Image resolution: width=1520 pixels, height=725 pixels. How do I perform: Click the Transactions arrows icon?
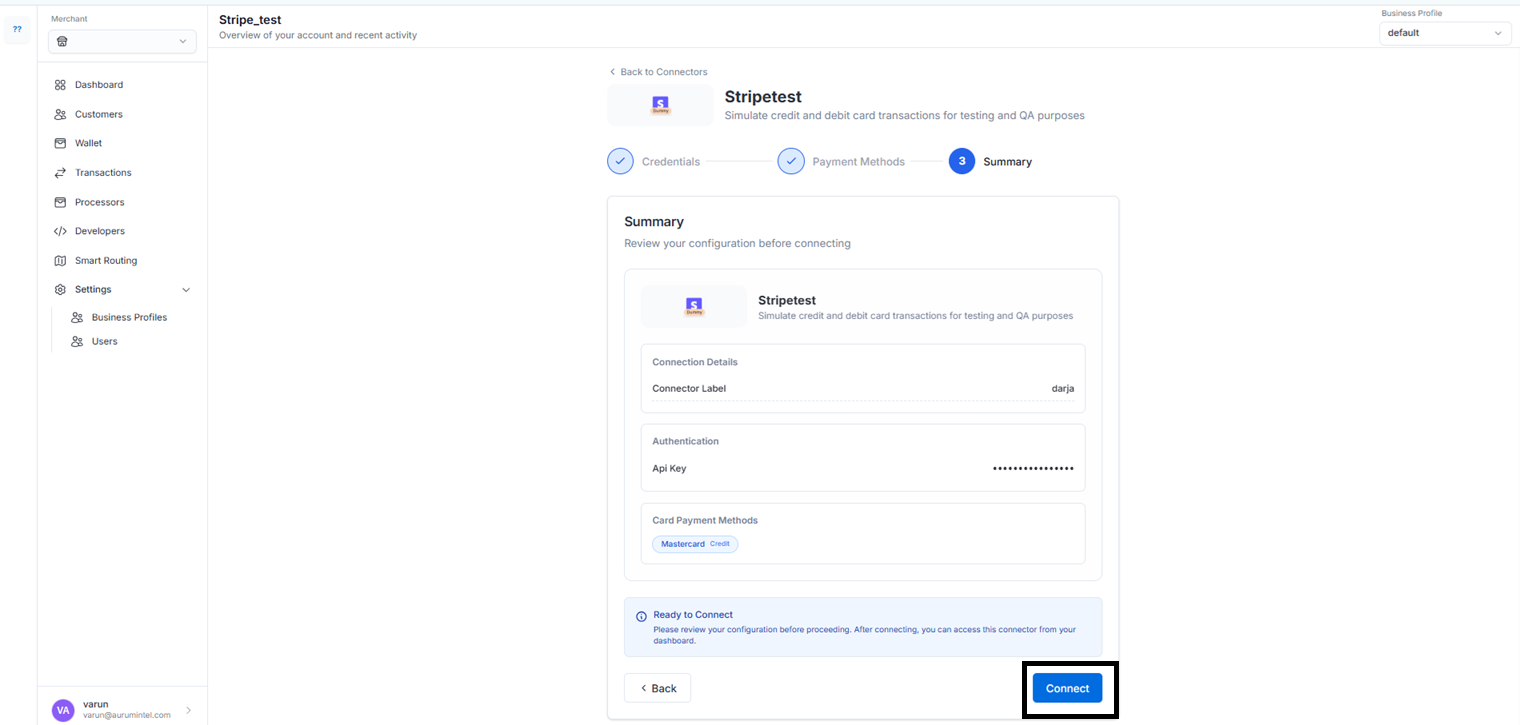click(60, 173)
